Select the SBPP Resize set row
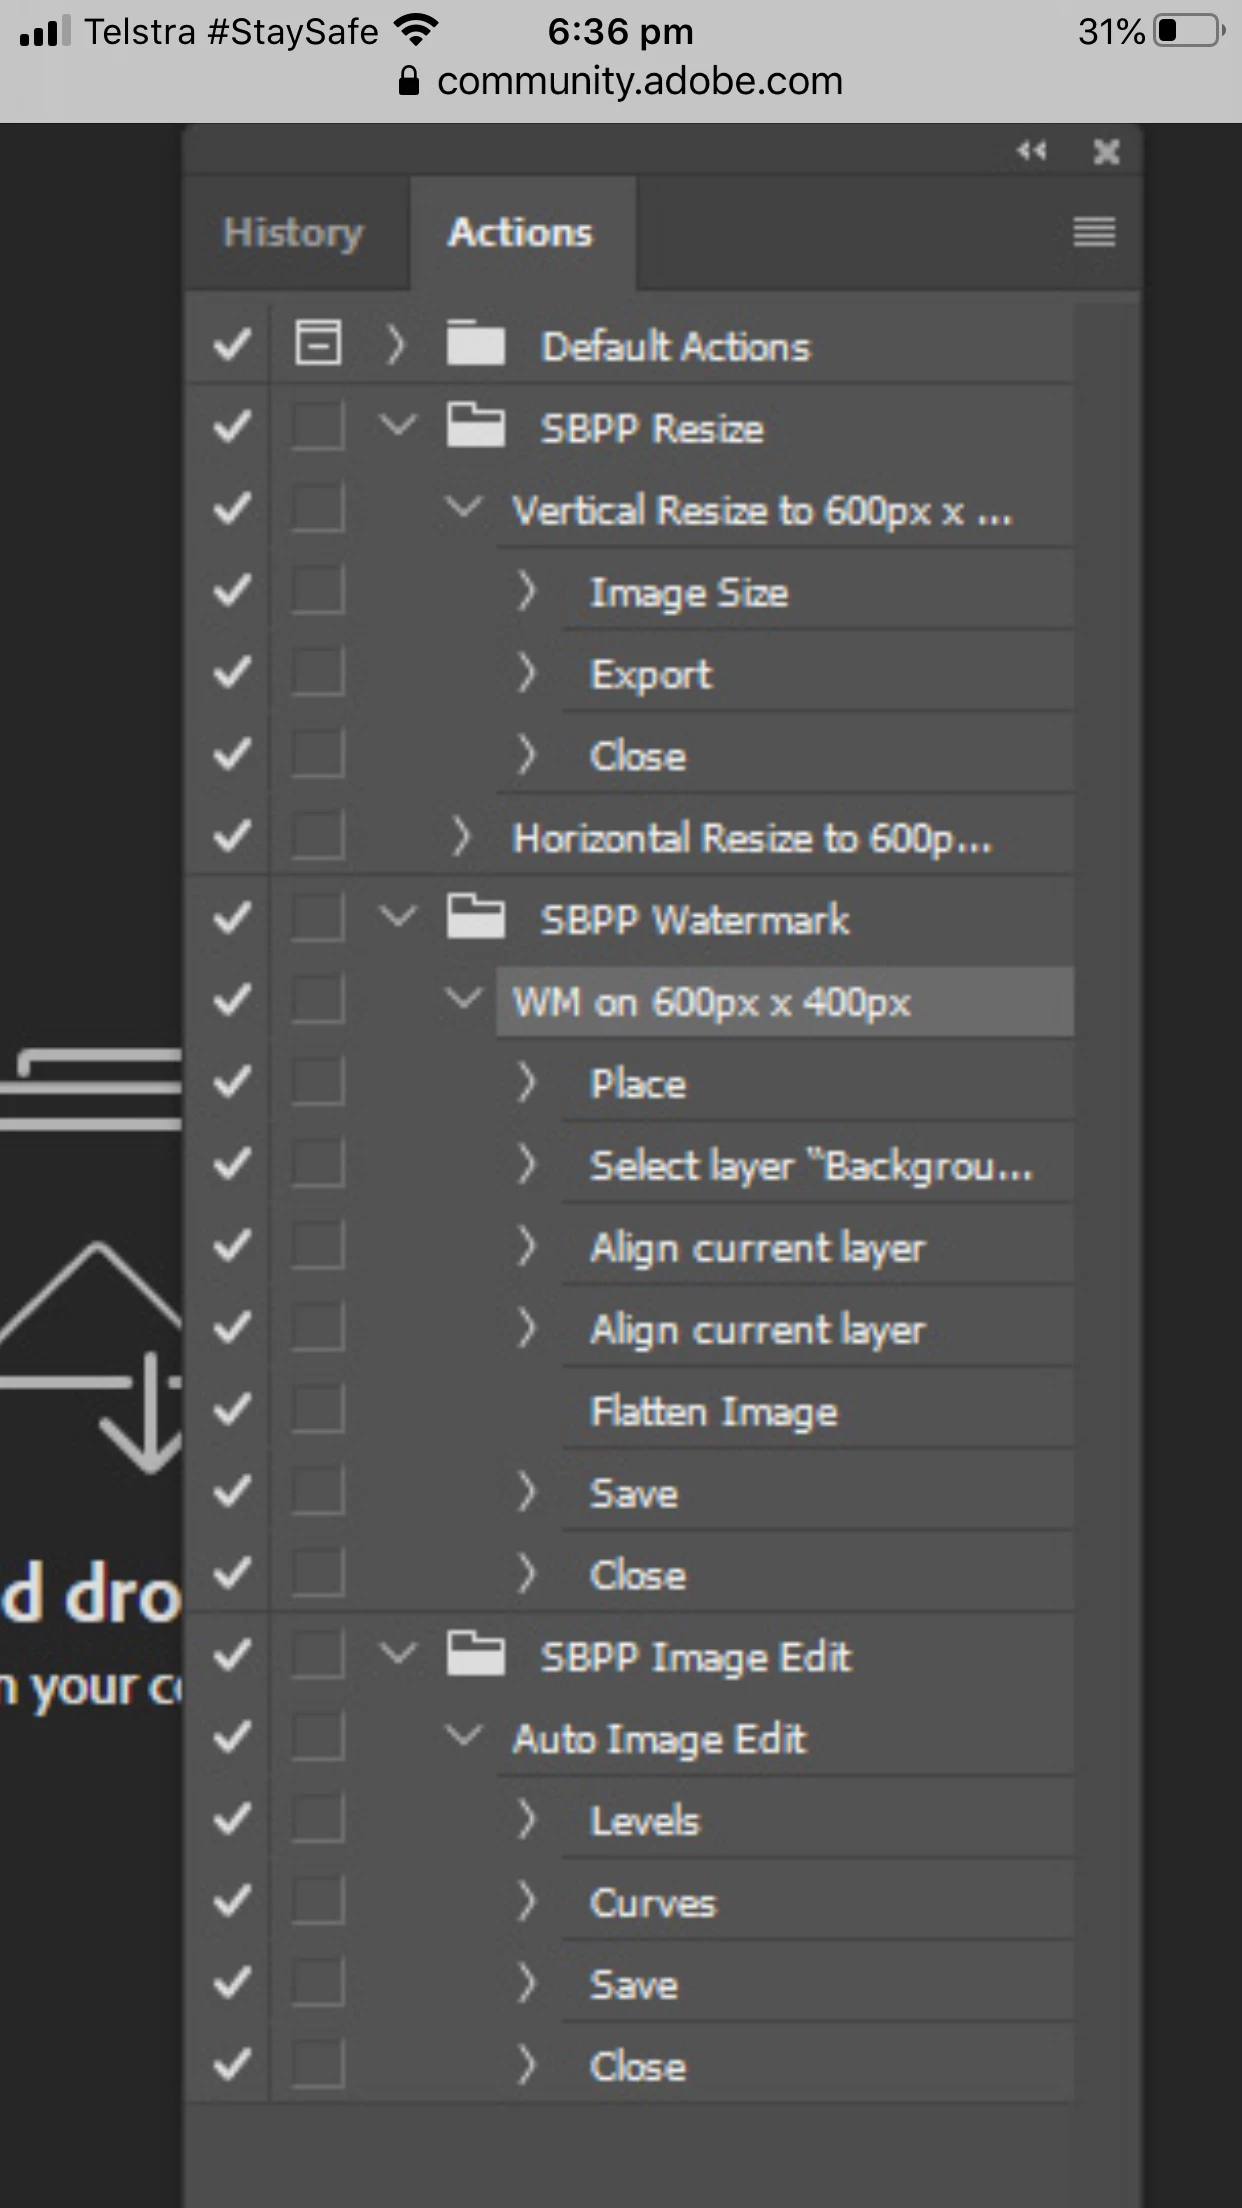 tap(652, 428)
